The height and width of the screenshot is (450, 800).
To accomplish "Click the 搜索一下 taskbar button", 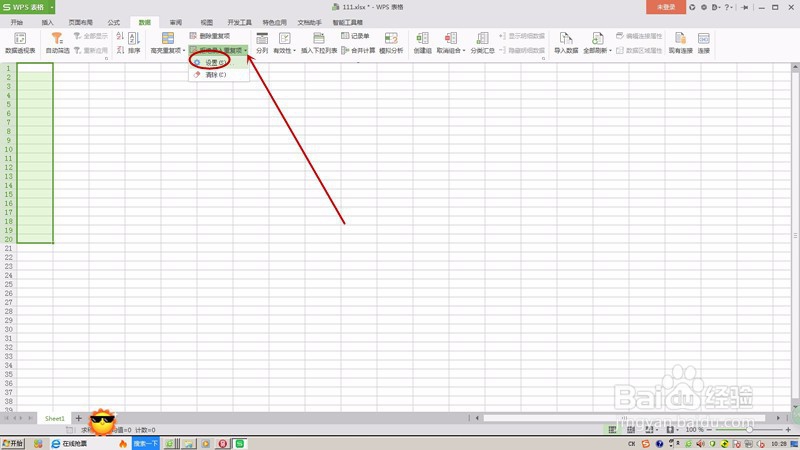I will pos(146,444).
